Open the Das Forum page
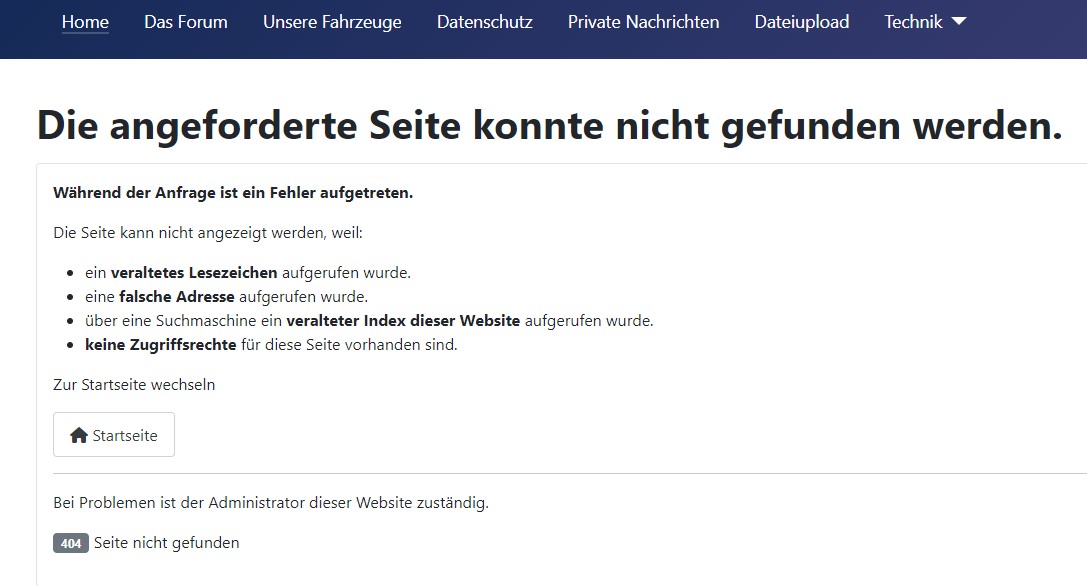1087x586 pixels. 185,21
